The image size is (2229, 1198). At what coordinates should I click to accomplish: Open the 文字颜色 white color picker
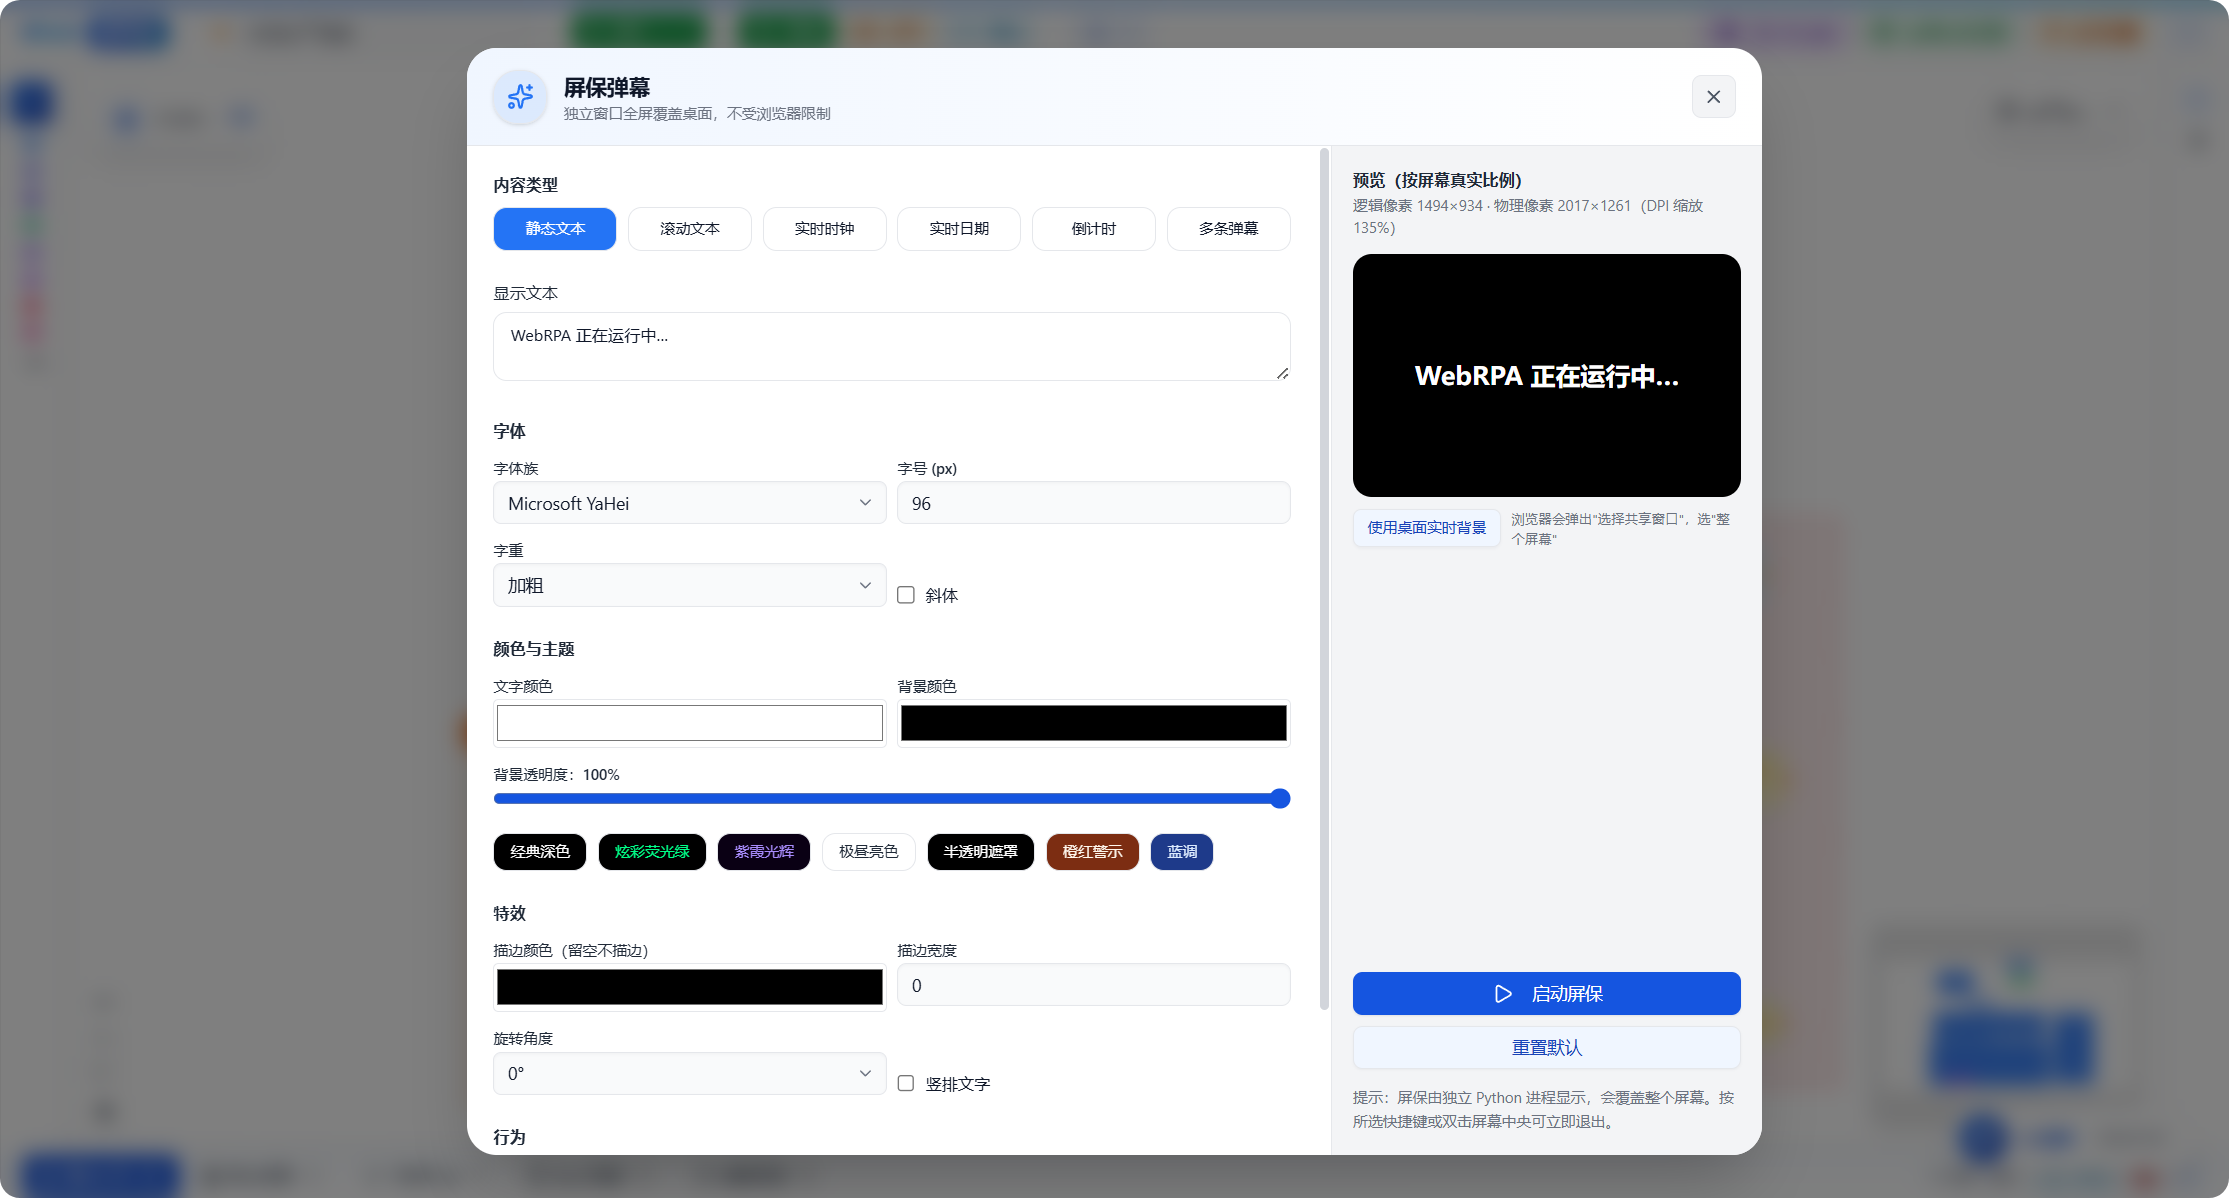pos(690,723)
